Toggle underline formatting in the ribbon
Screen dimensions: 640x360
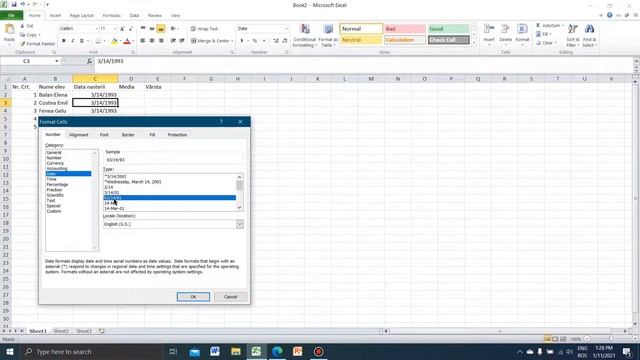[x=82, y=41]
